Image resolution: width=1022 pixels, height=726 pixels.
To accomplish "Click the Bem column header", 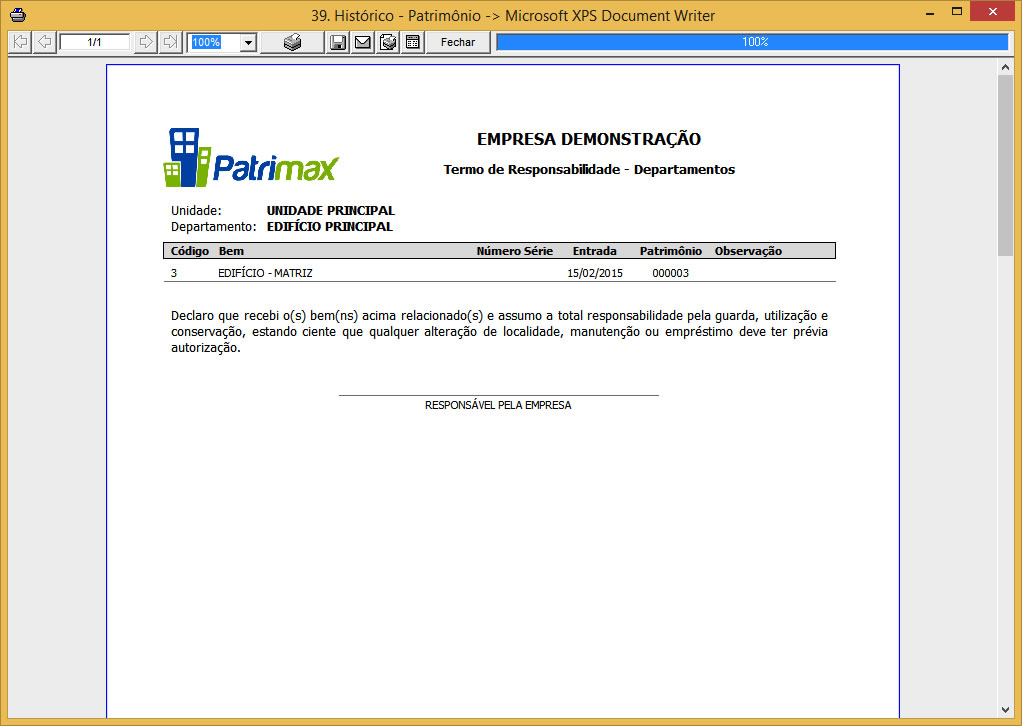I will pyautogui.click(x=231, y=251).
